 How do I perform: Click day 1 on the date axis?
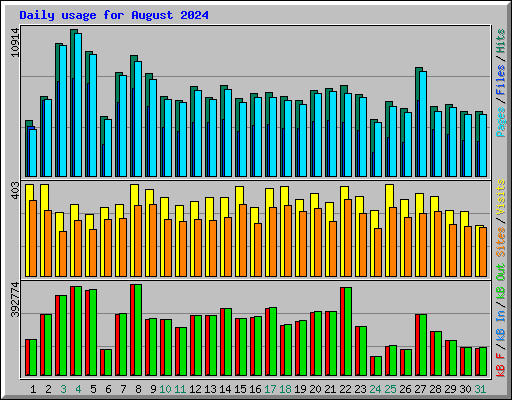click(x=33, y=389)
